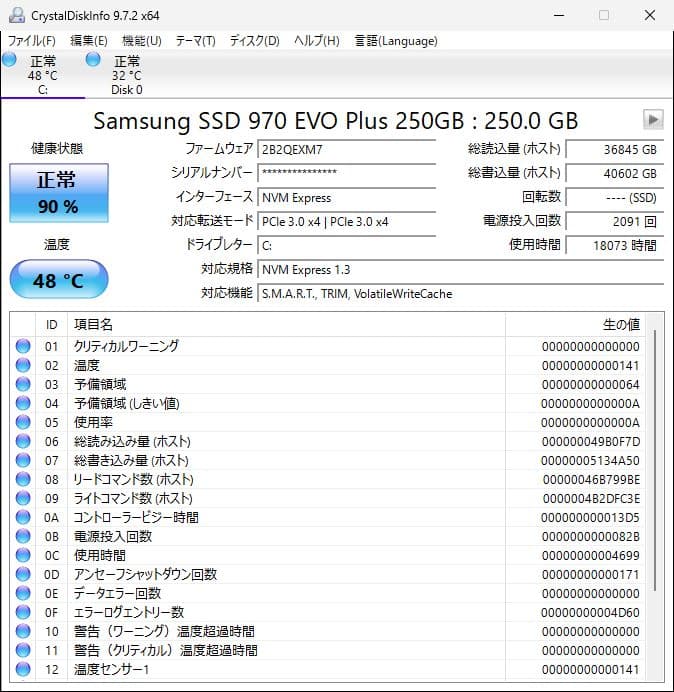Open the 機能(U) menu
Image resolution: width=674 pixels, height=692 pixels.
pyautogui.click(x=142, y=41)
